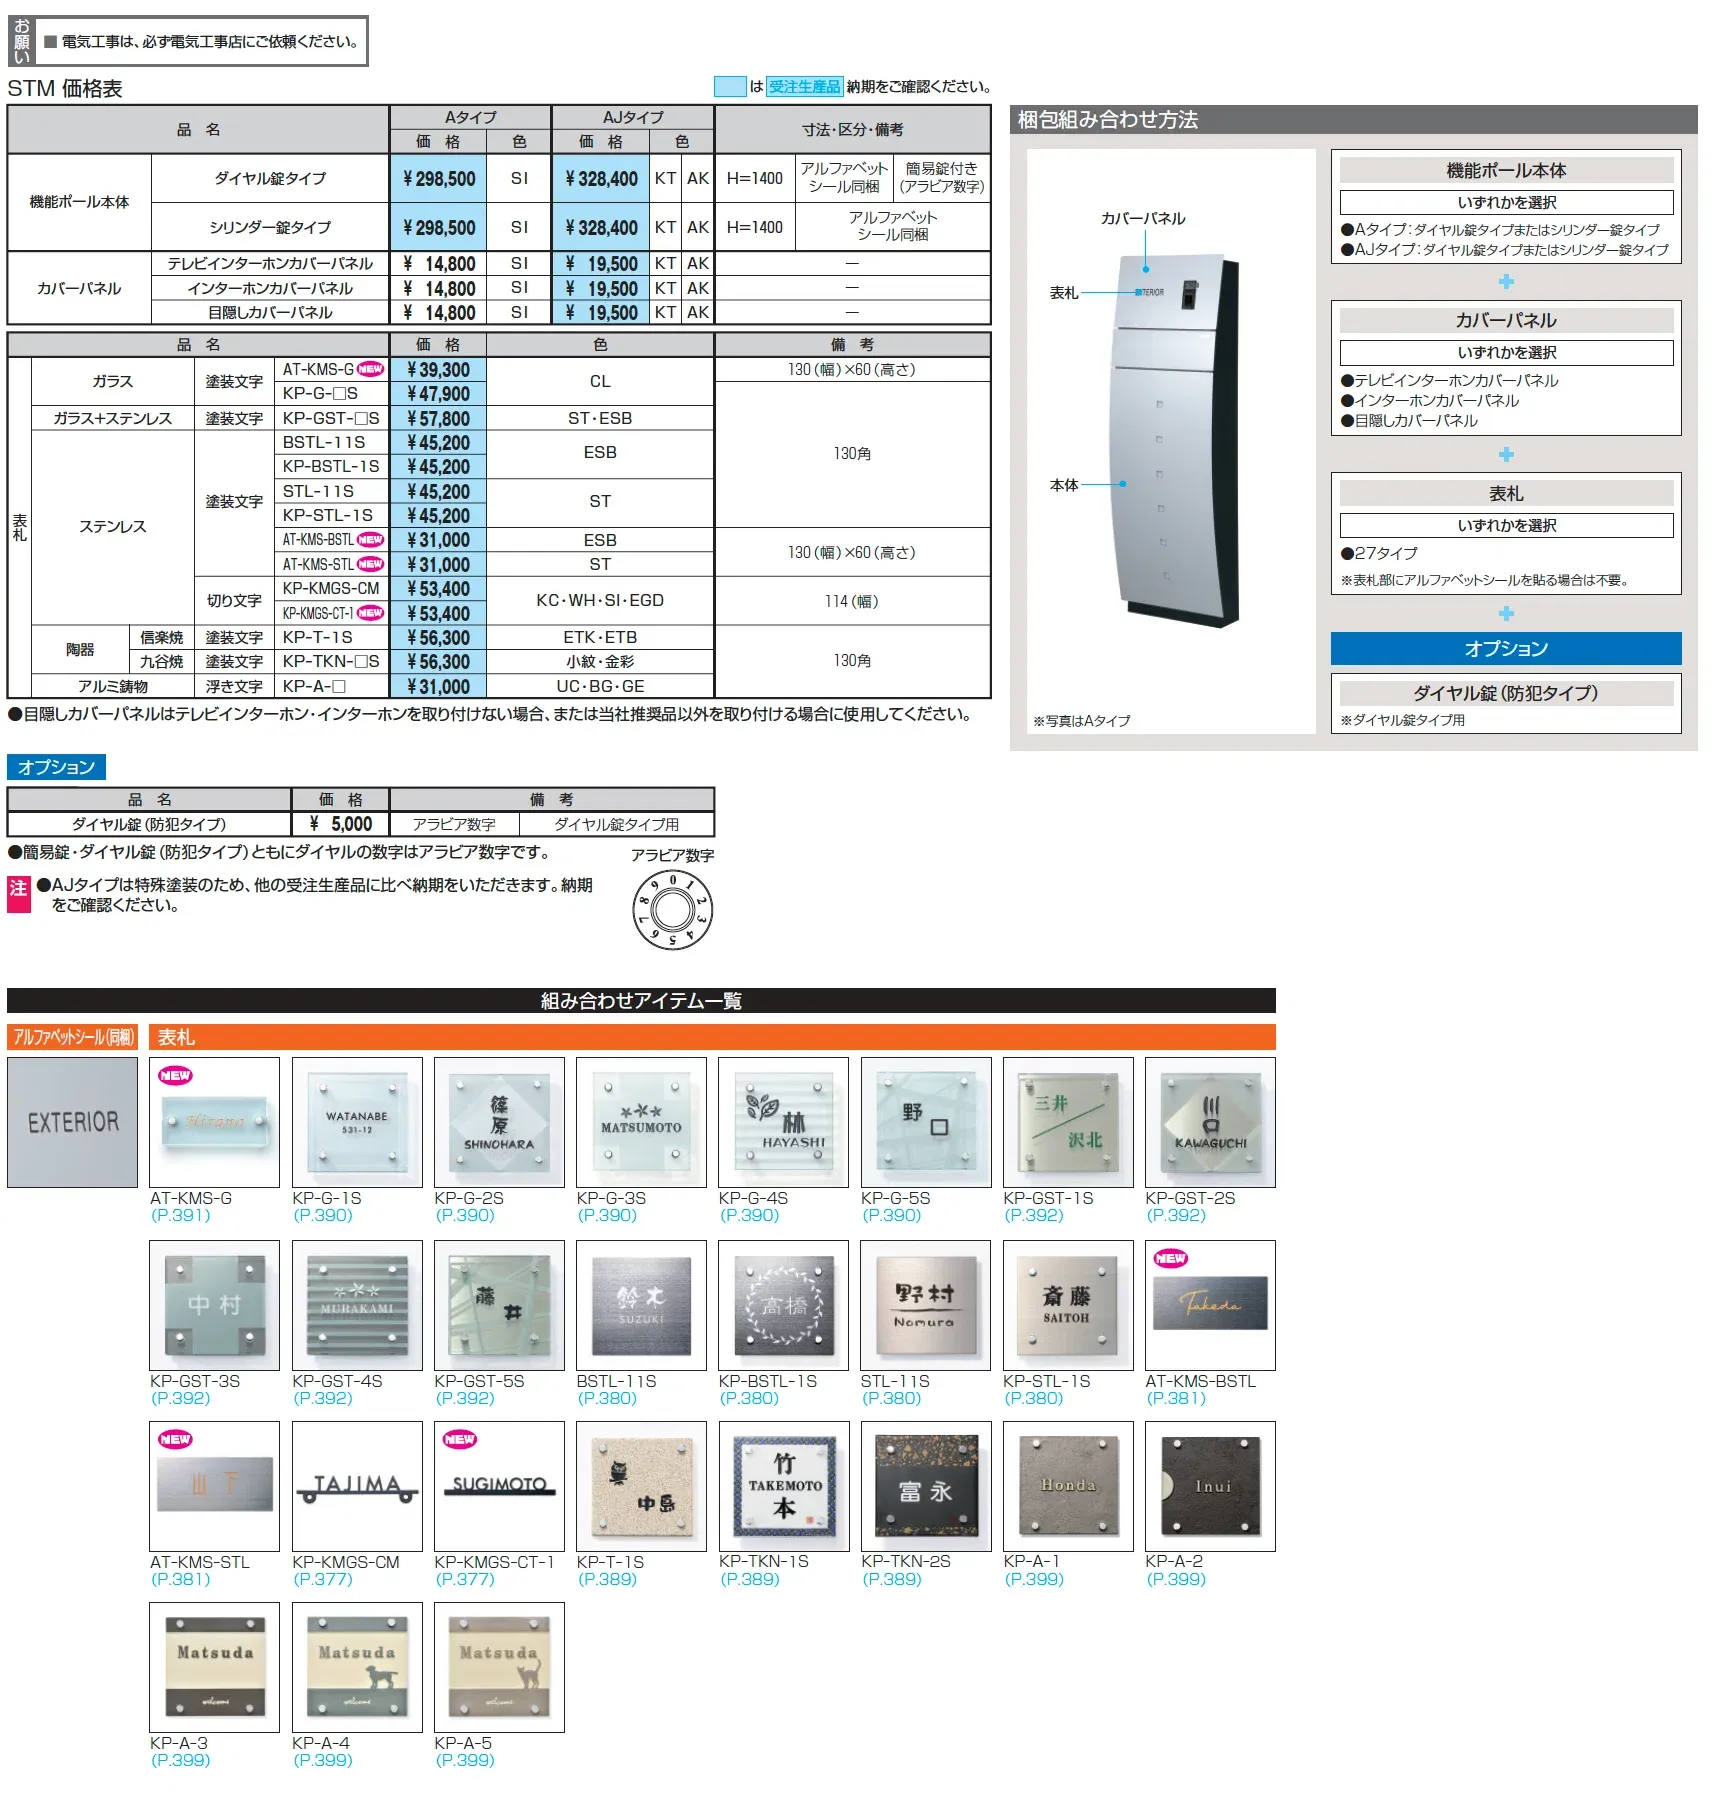
Task: Choose the AT-KMS-STL nameplate thumbnail
Action: coord(214,1486)
